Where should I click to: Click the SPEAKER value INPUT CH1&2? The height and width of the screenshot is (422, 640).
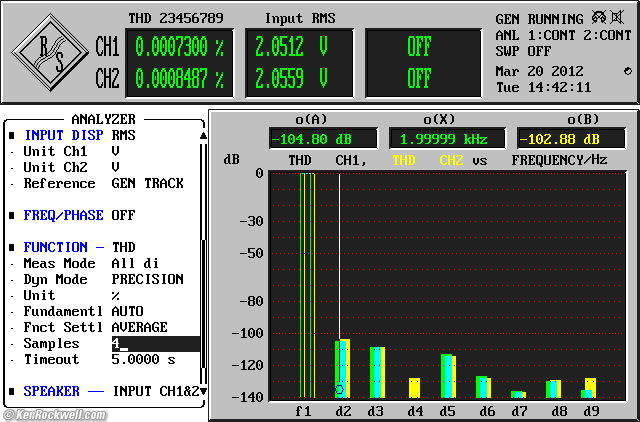[x=156, y=391]
